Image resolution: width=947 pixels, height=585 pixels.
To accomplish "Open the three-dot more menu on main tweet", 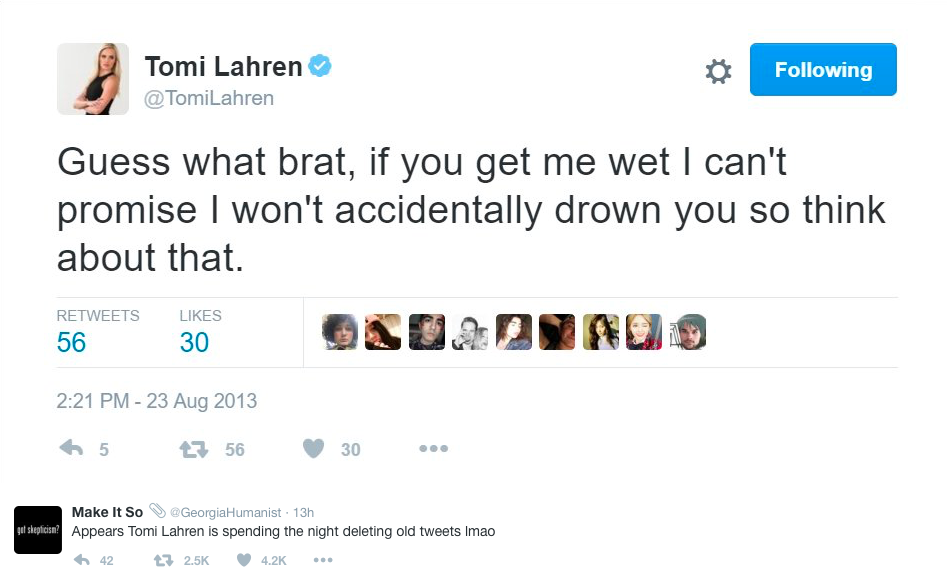I will pos(433,449).
